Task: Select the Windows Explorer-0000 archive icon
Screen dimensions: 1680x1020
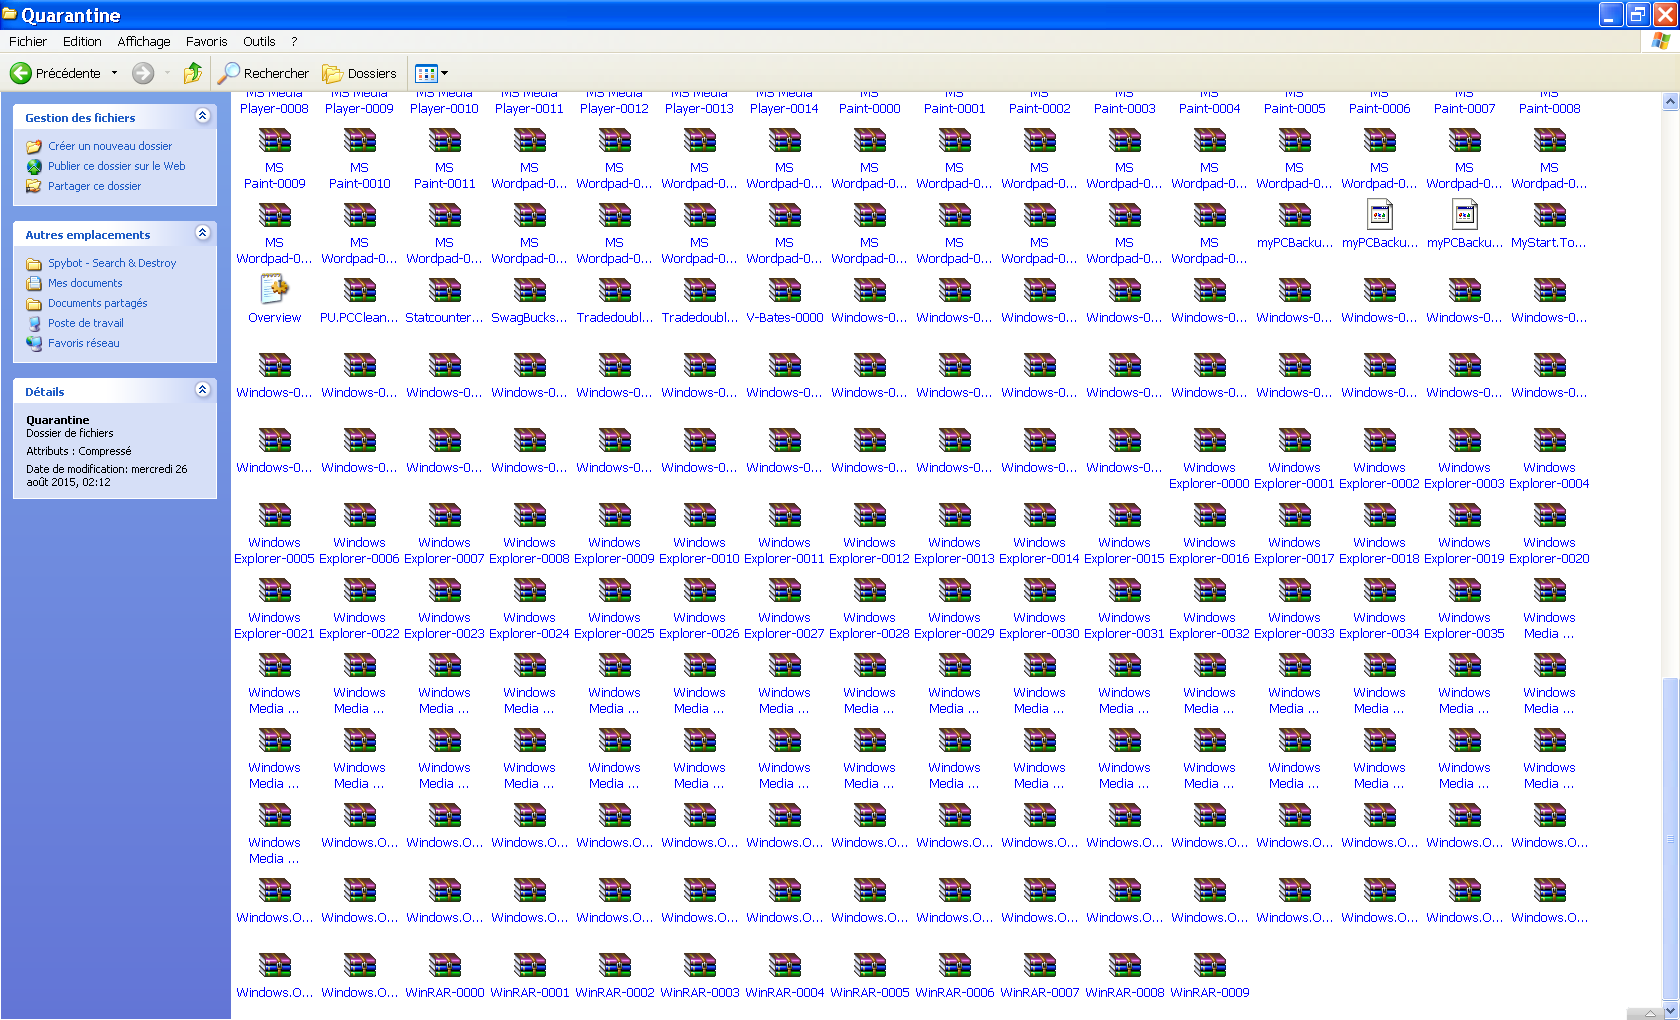Action: tap(1209, 440)
